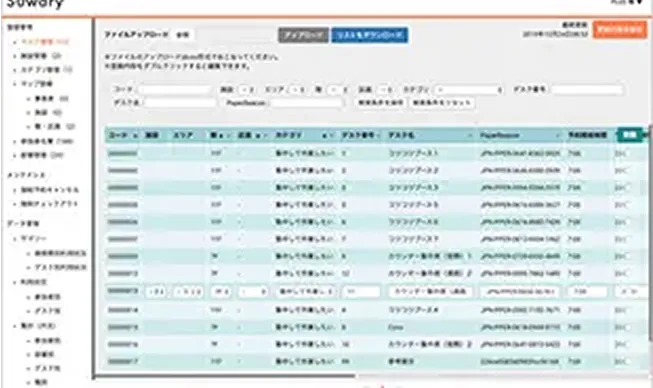Open the サマリー sidebar item
The image size is (653, 388).
(33, 239)
